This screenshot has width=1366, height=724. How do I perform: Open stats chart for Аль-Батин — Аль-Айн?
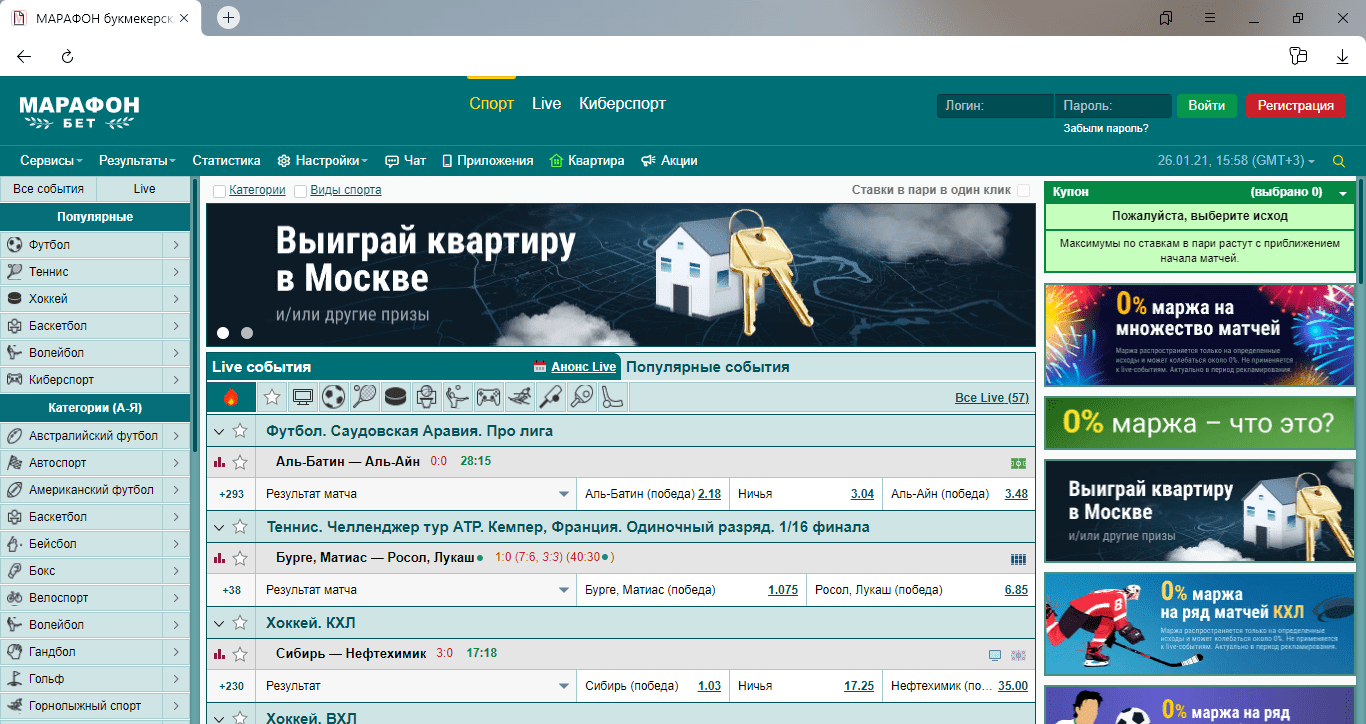(x=220, y=462)
